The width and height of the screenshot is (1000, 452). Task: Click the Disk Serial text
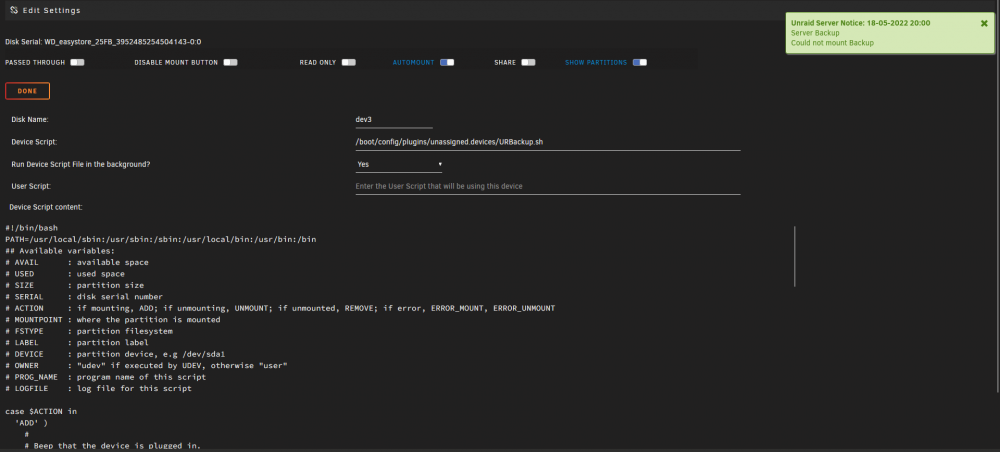tap(103, 42)
